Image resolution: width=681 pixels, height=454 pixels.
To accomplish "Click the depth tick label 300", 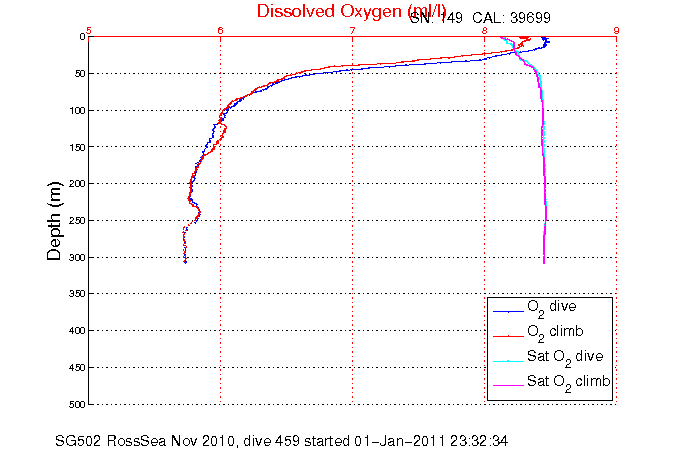I will [x=77, y=258].
